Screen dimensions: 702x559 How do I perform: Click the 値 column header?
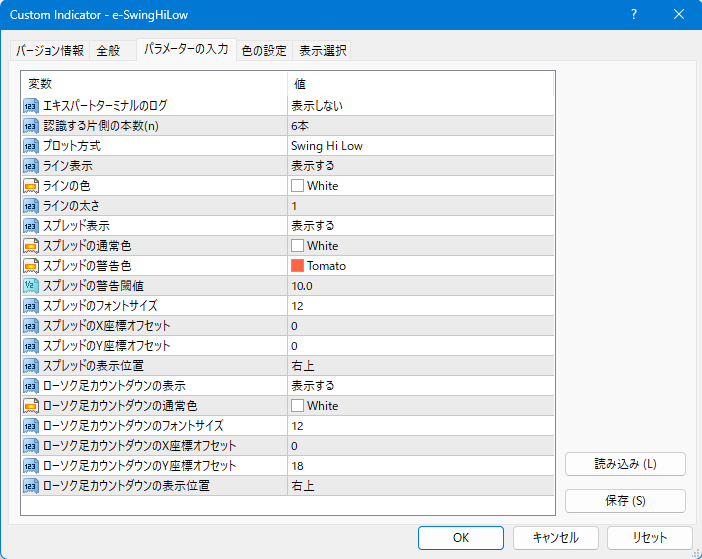click(420, 84)
